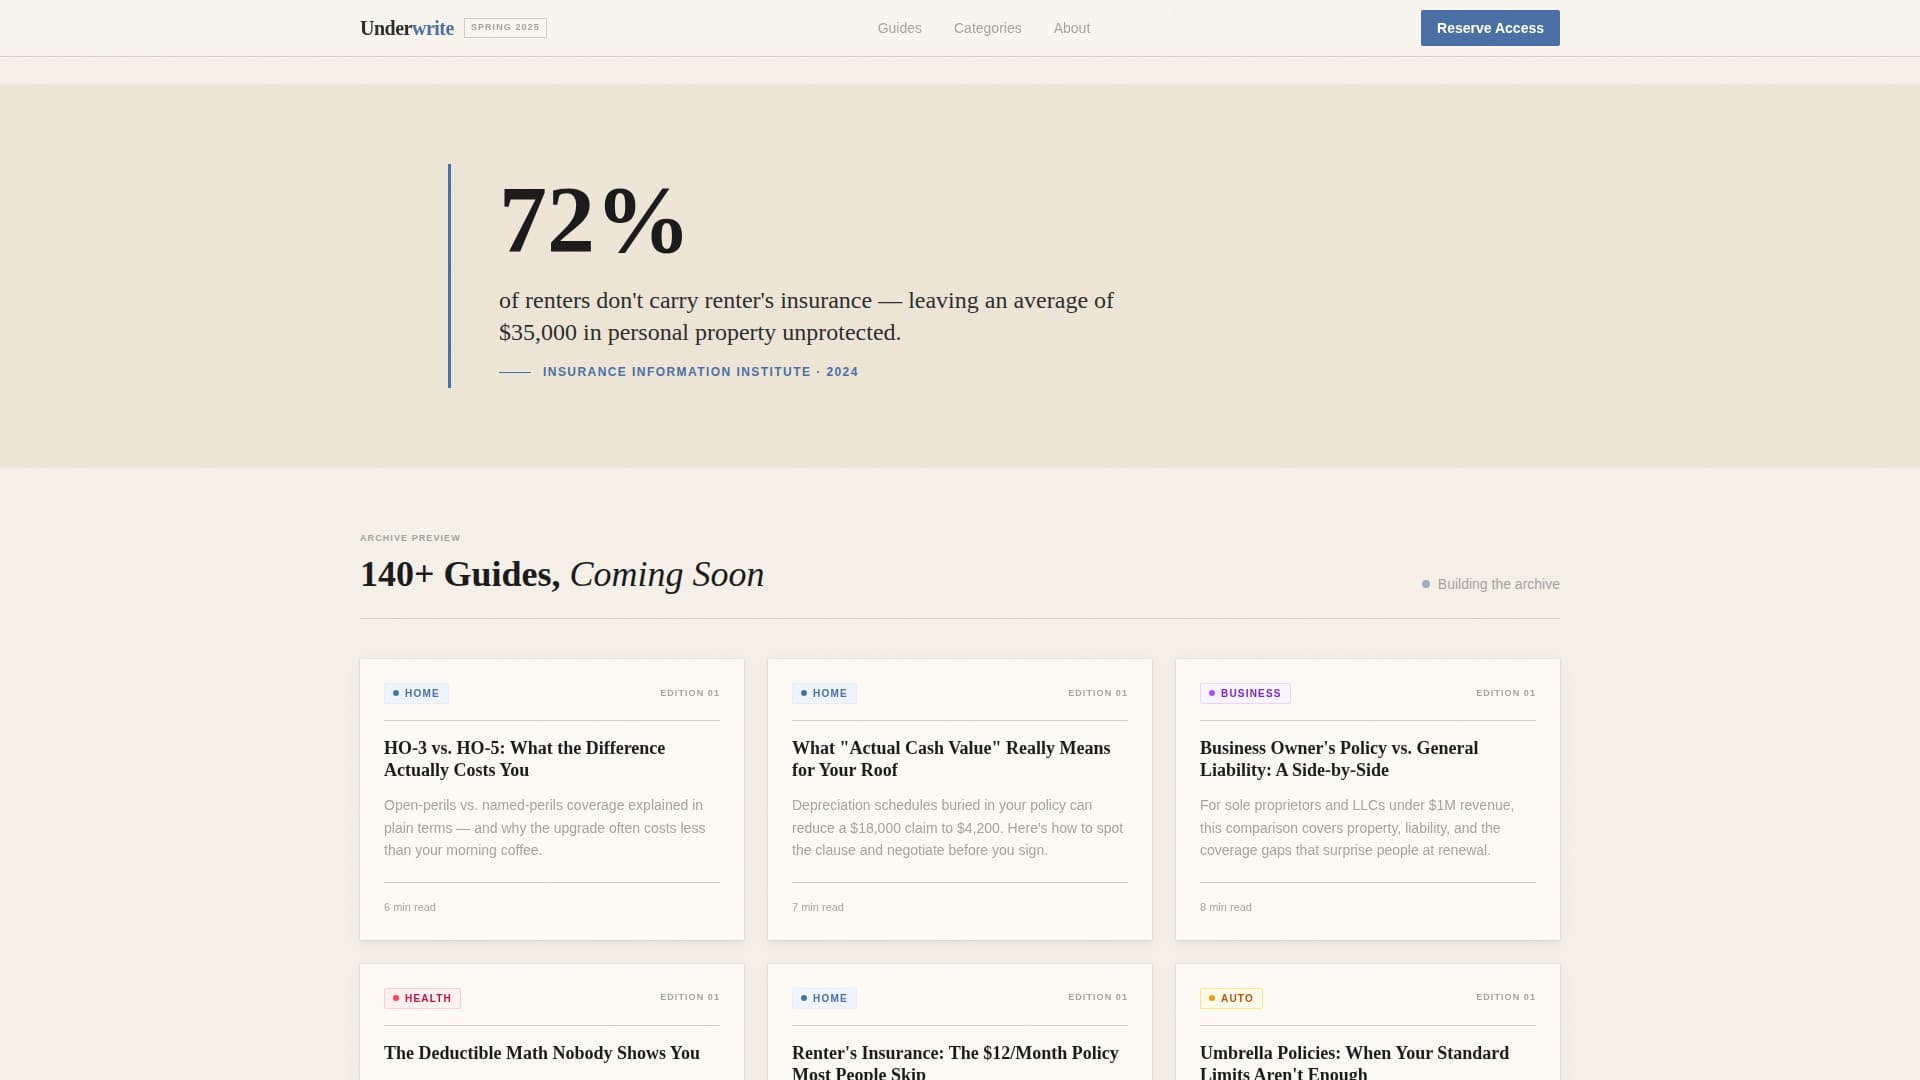
Task: Open the Actual Cash Value roof guide title
Action: point(951,759)
